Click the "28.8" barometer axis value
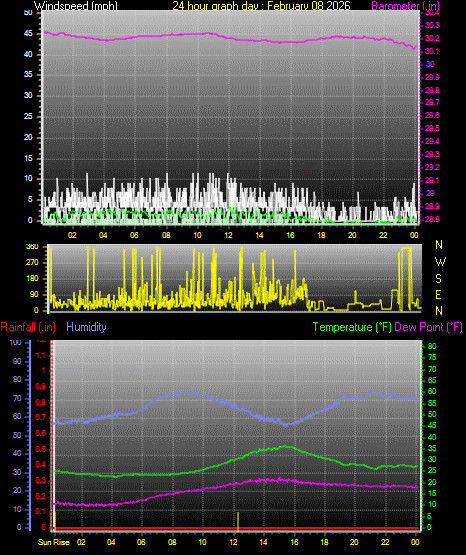The height and width of the screenshot is (555, 466). click(432, 219)
